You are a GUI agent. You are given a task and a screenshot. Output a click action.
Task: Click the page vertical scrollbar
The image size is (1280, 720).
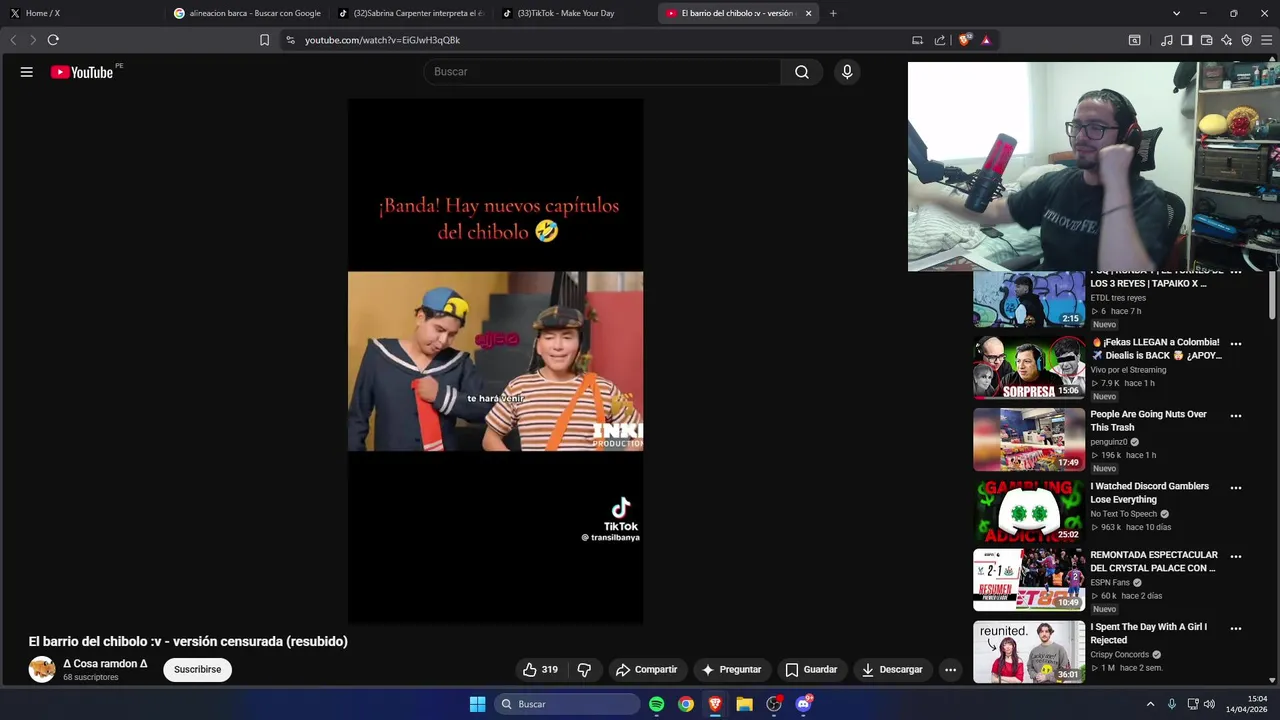pos(1273,294)
